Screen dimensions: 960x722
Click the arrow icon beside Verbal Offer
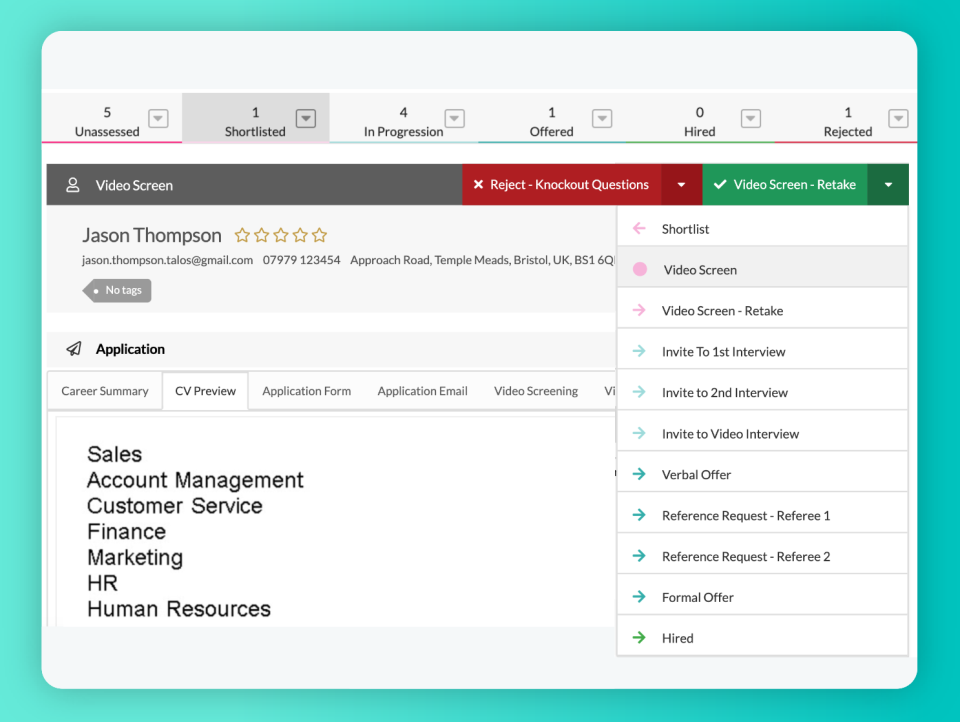pos(639,474)
